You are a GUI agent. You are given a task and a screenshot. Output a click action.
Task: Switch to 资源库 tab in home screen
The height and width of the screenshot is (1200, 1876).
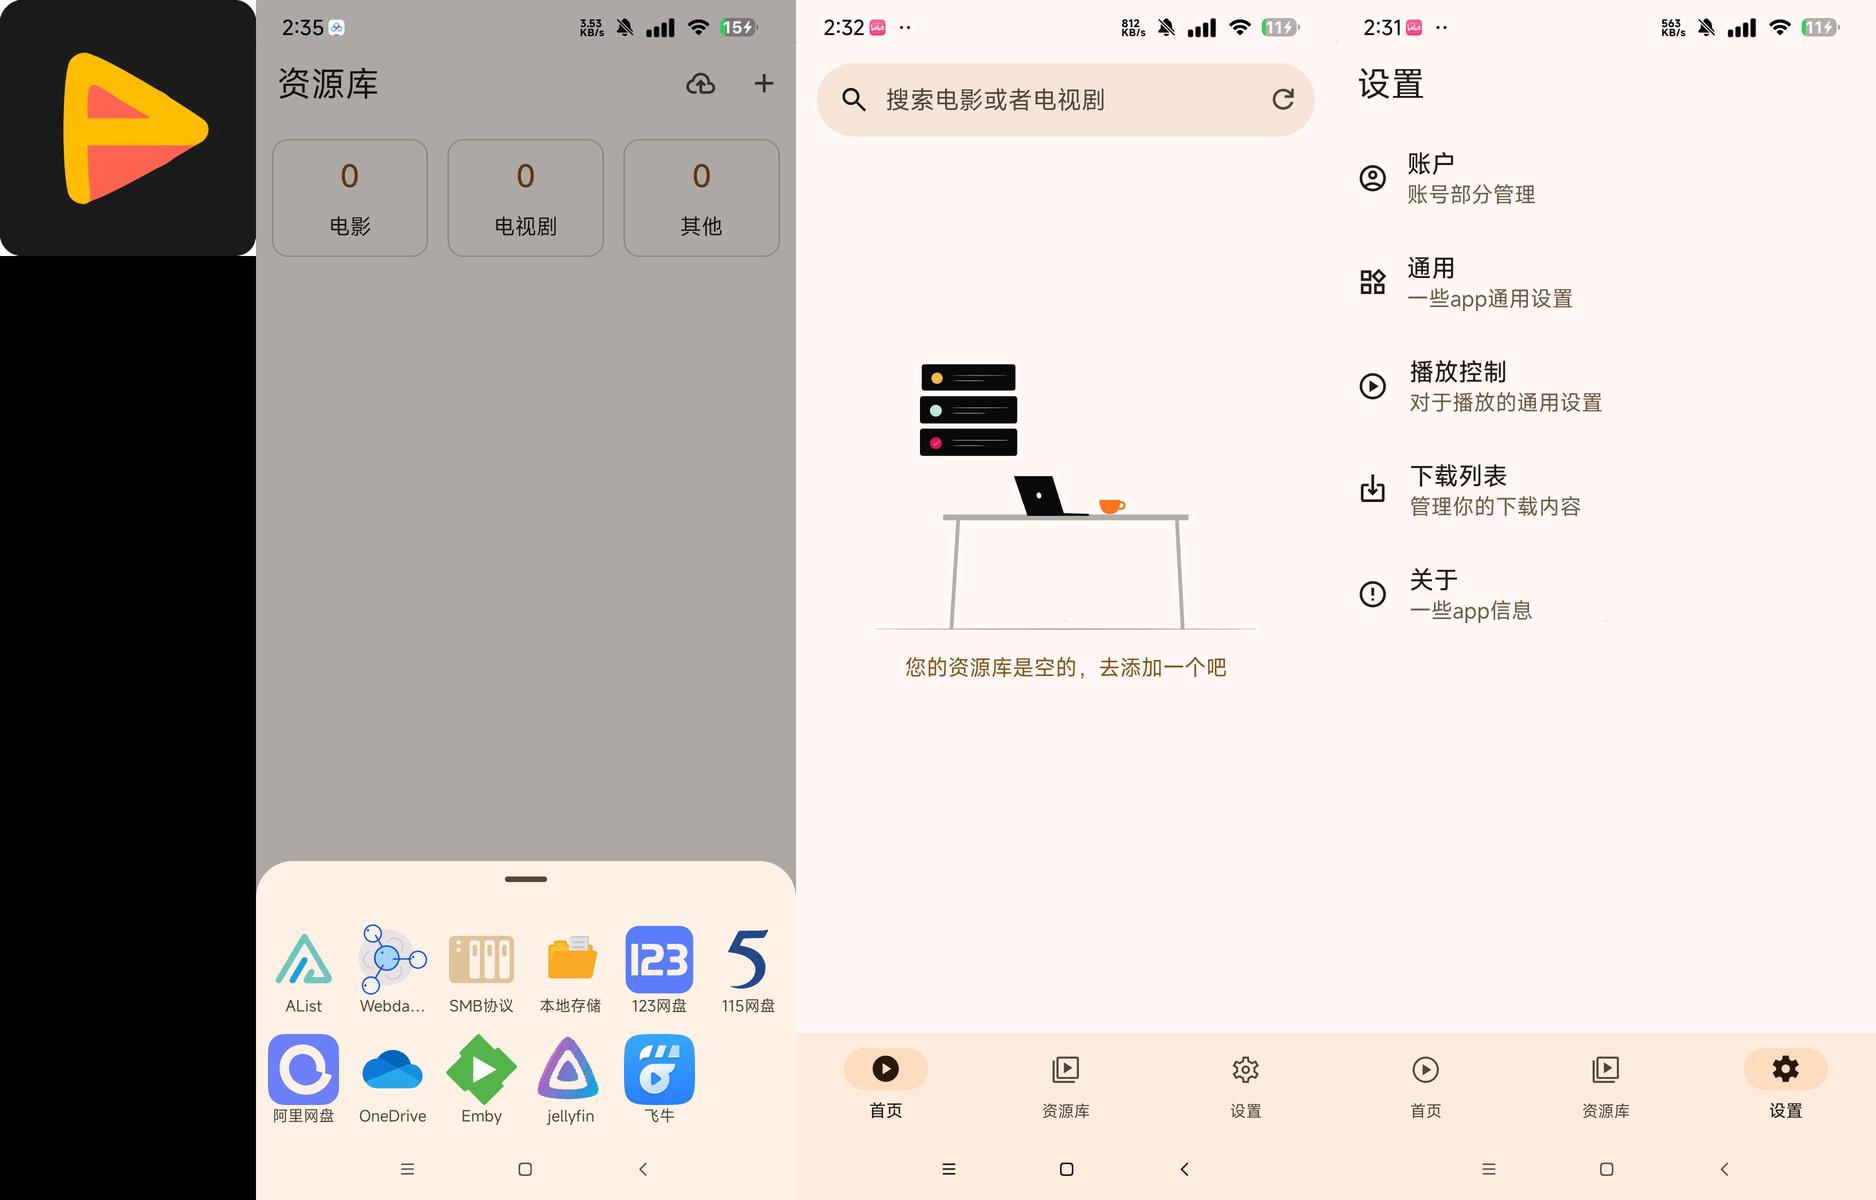pos(1066,1085)
